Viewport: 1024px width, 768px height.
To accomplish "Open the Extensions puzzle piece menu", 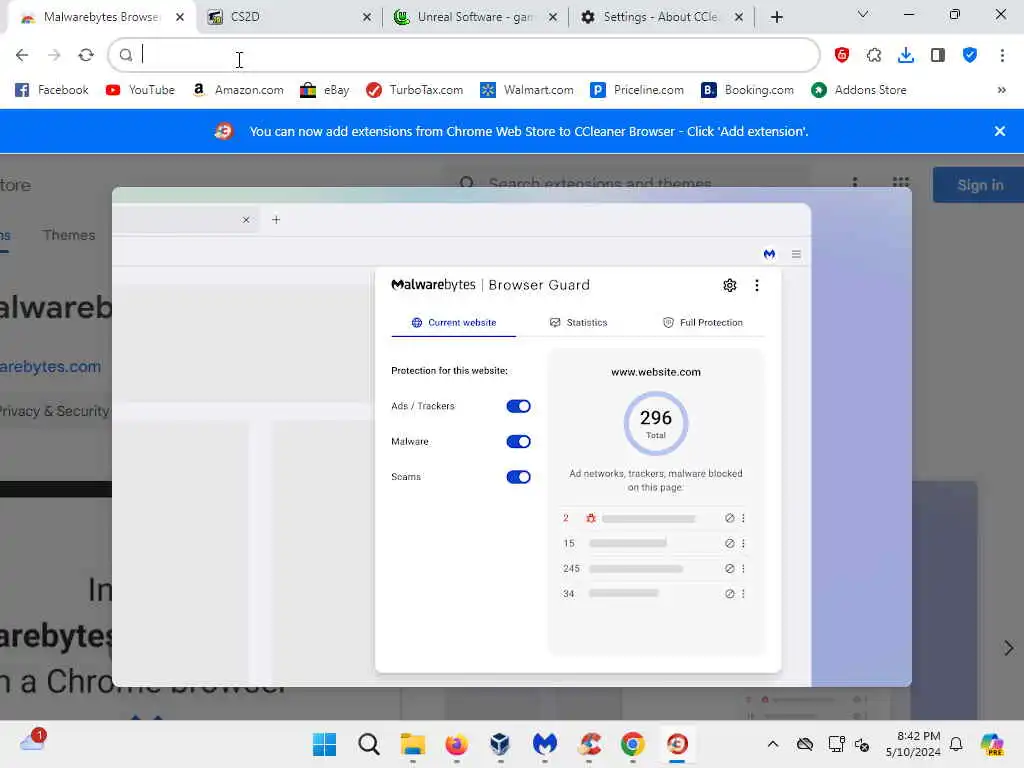I will coord(874,55).
